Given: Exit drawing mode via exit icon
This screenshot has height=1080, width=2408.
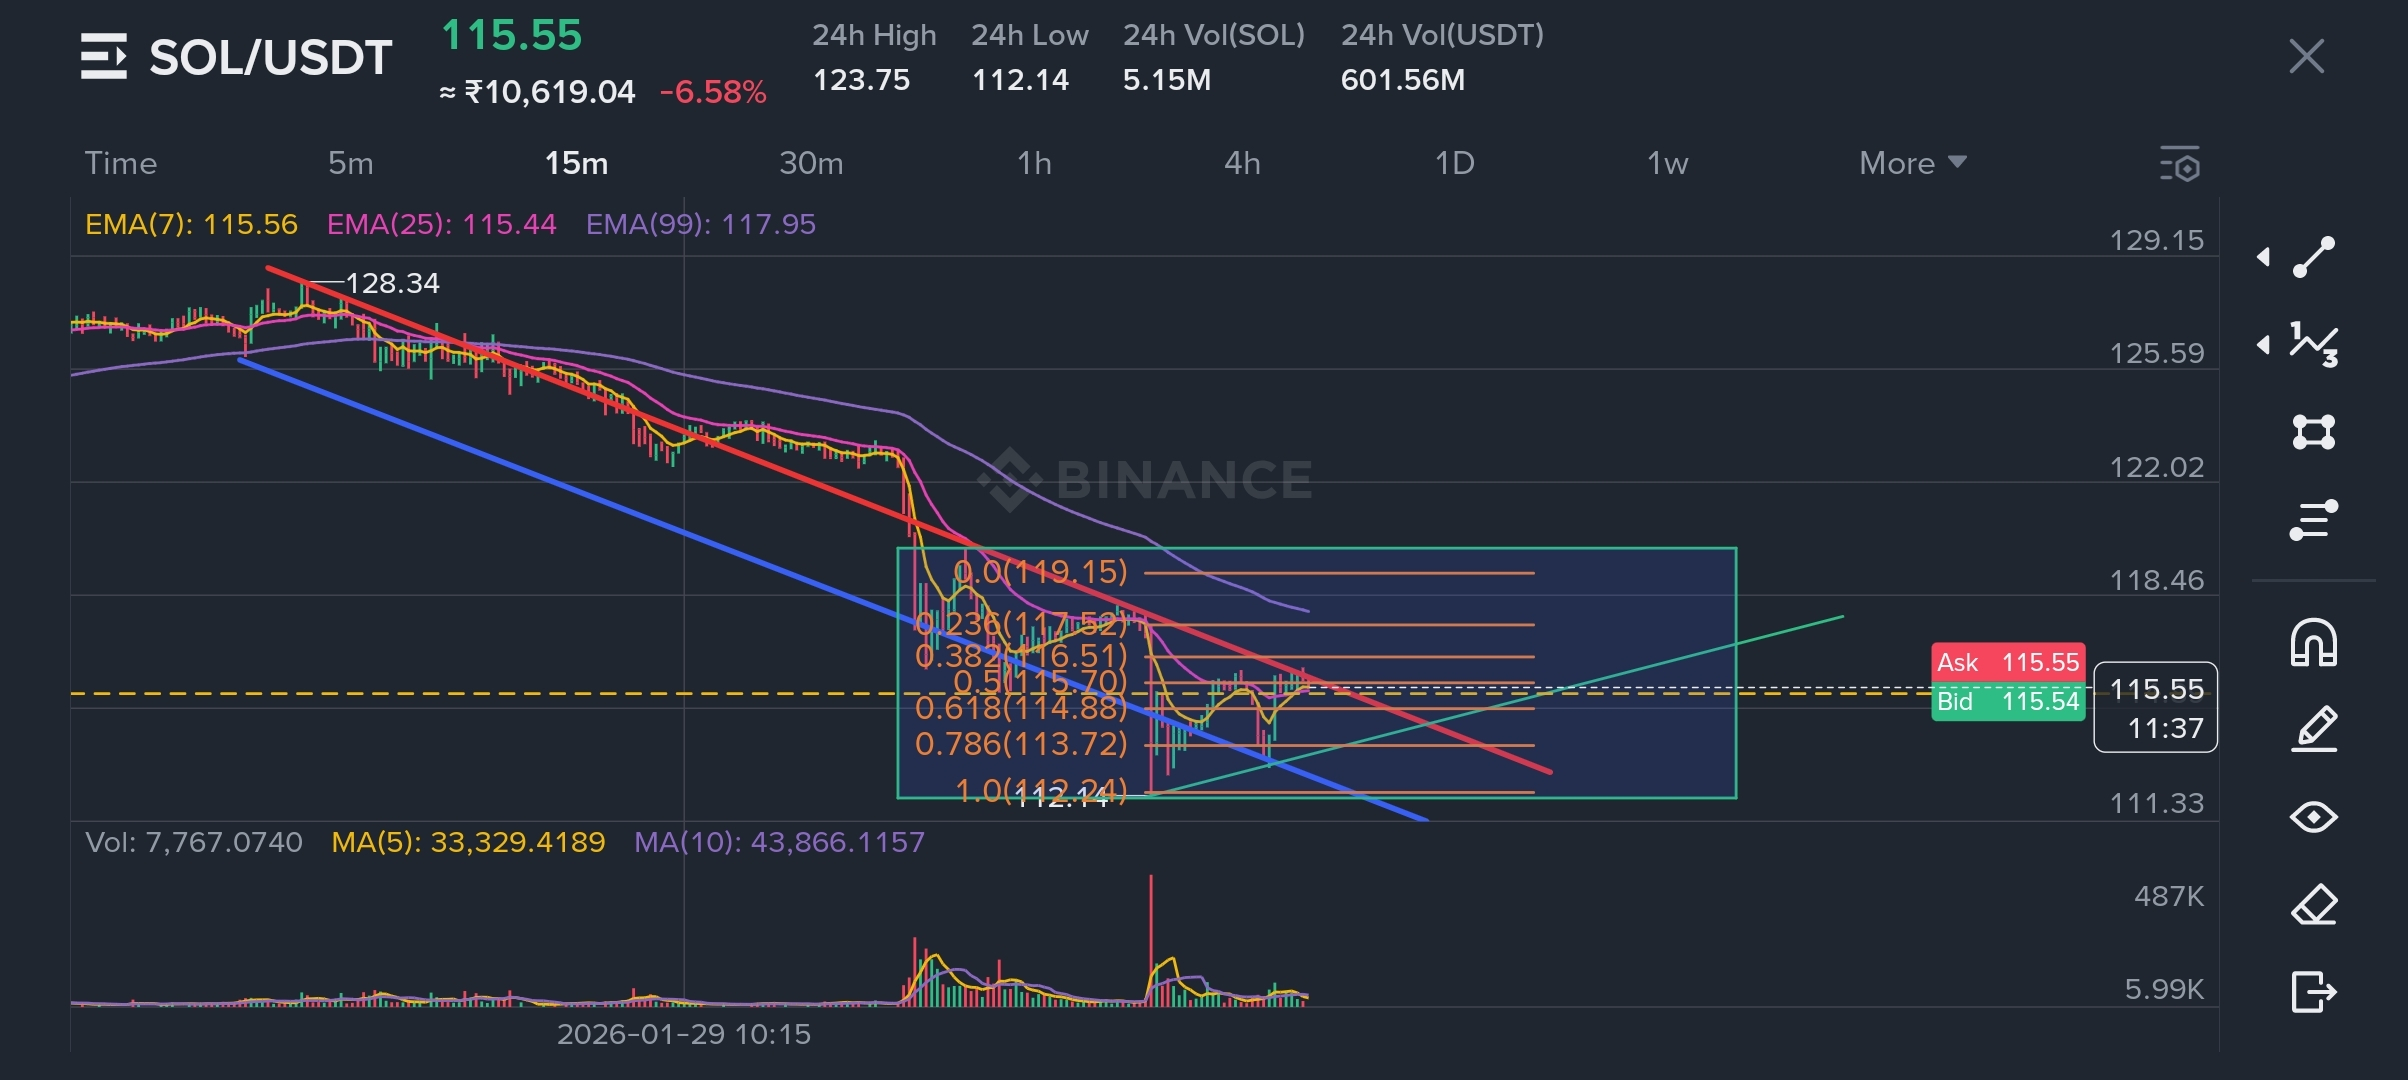Looking at the screenshot, I should [x=2314, y=992].
